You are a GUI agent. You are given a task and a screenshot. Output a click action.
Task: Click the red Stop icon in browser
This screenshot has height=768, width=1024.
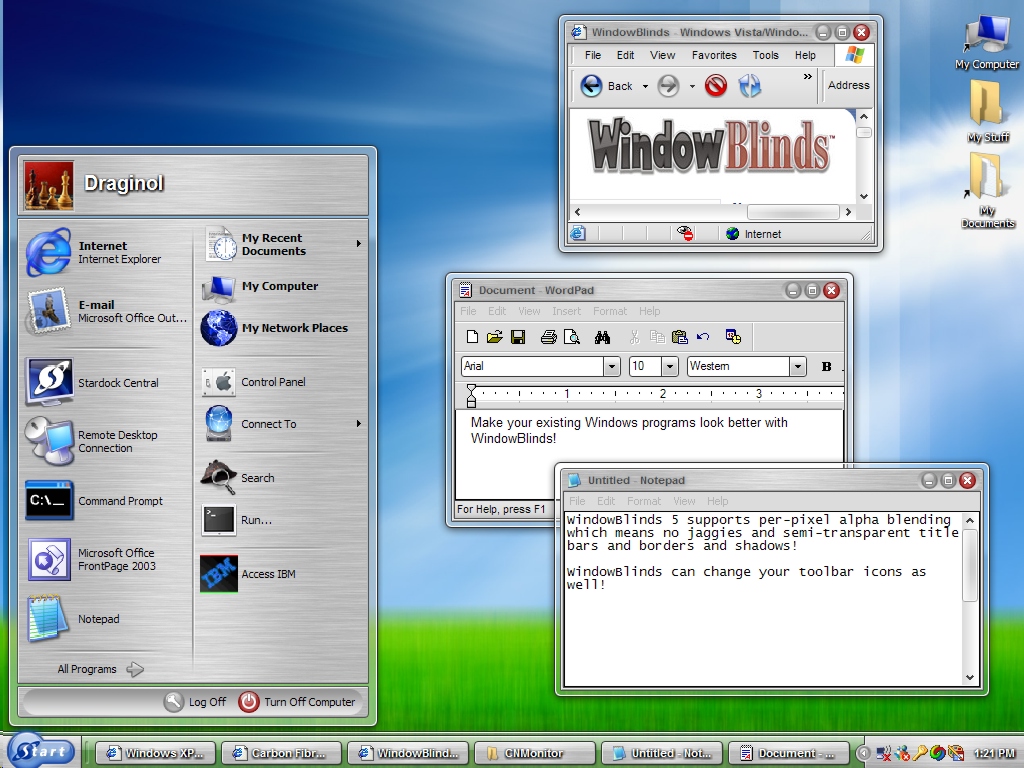click(716, 86)
